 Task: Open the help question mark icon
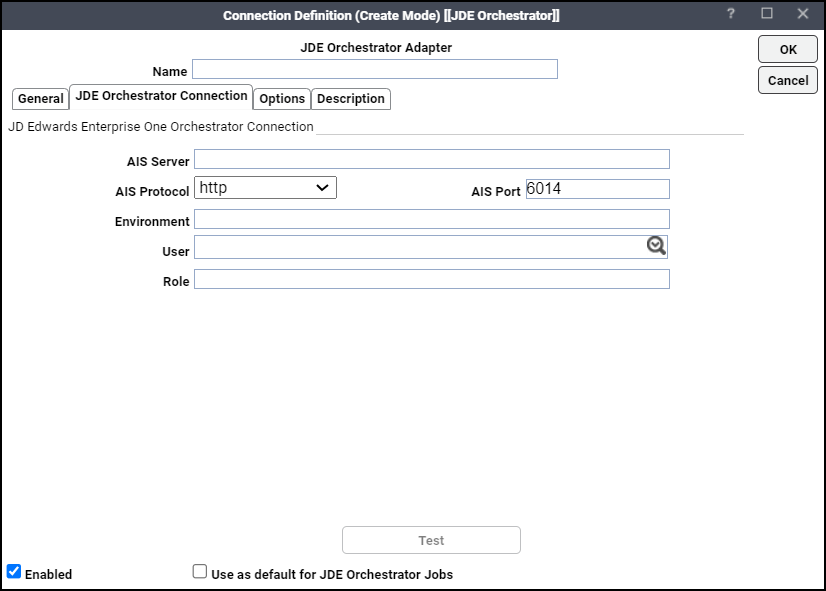pyautogui.click(x=731, y=14)
